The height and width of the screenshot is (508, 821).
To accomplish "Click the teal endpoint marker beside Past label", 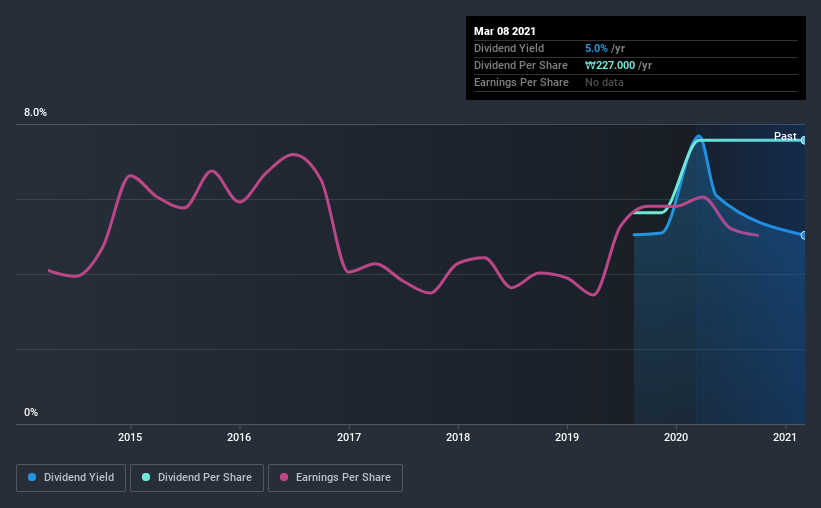I will click(804, 140).
